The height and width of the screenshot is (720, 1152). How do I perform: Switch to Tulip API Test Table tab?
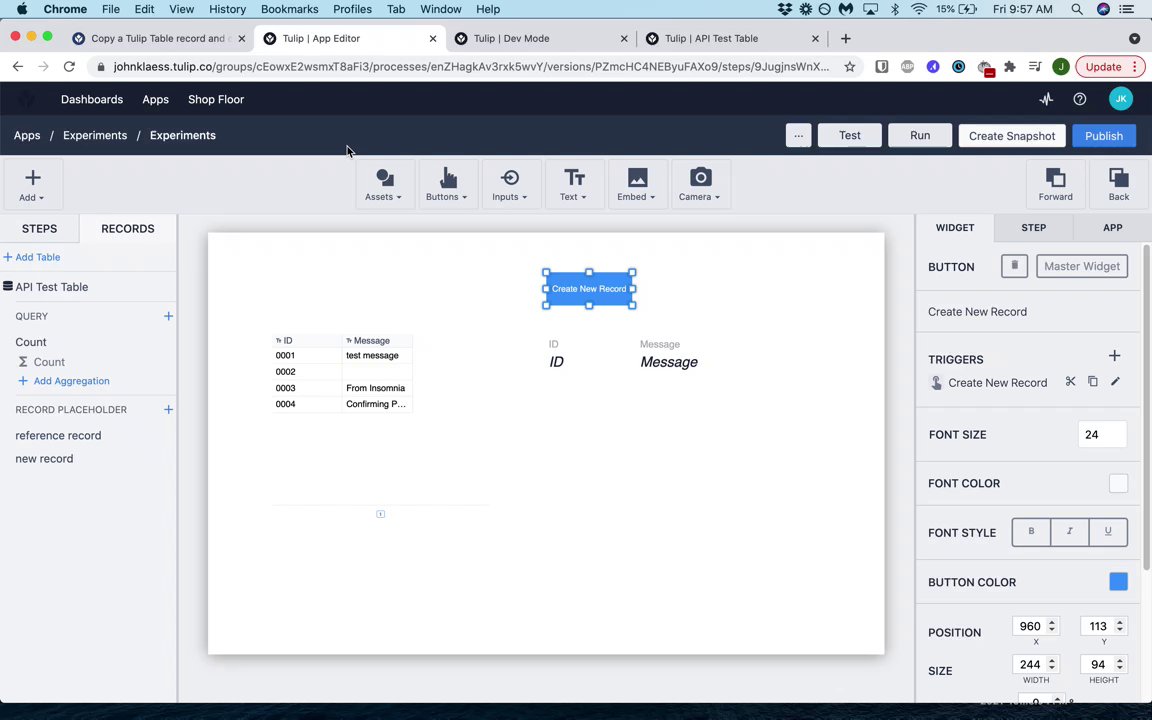point(732,38)
